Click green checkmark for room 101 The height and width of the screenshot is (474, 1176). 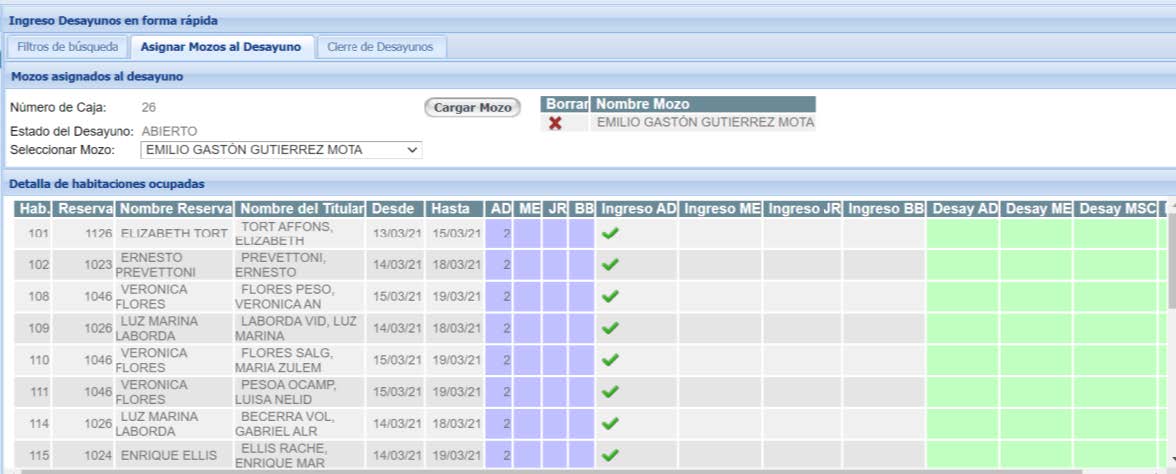pos(610,234)
